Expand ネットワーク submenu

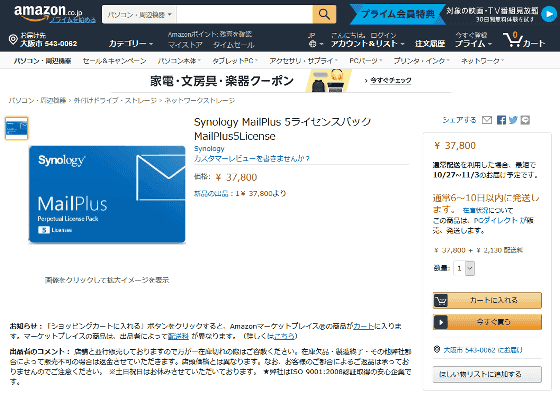(x=482, y=61)
